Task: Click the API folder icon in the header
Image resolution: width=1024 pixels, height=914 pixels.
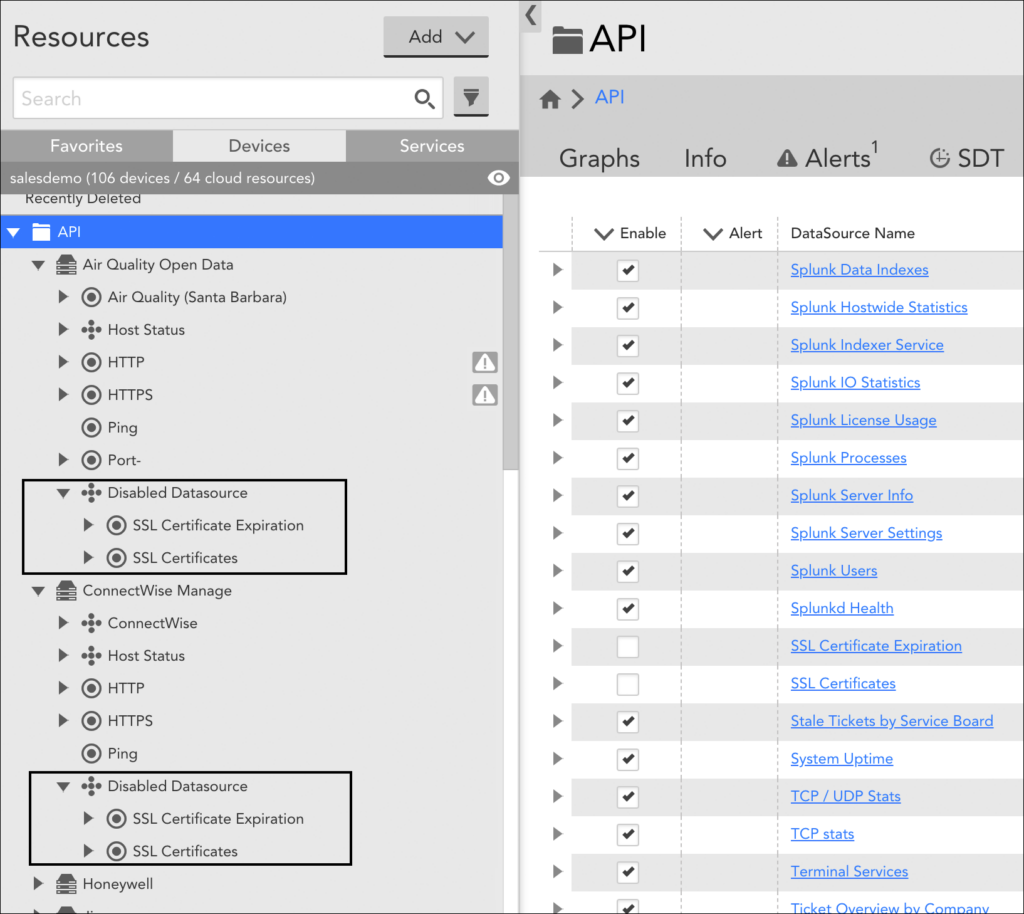Action: coord(567,39)
